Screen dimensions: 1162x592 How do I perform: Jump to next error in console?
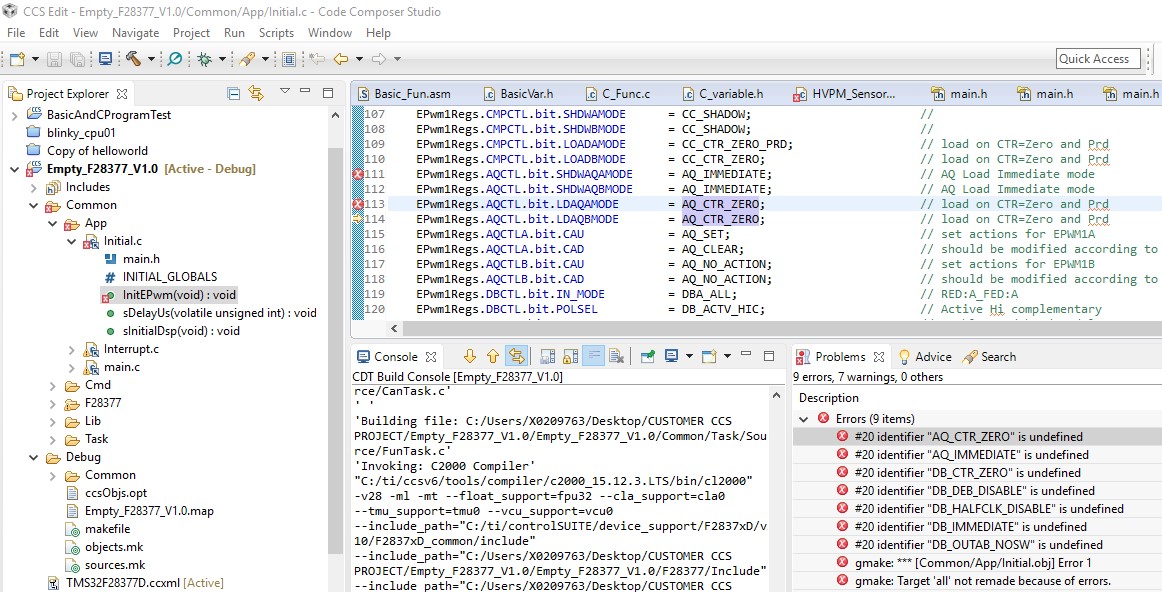coord(470,356)
